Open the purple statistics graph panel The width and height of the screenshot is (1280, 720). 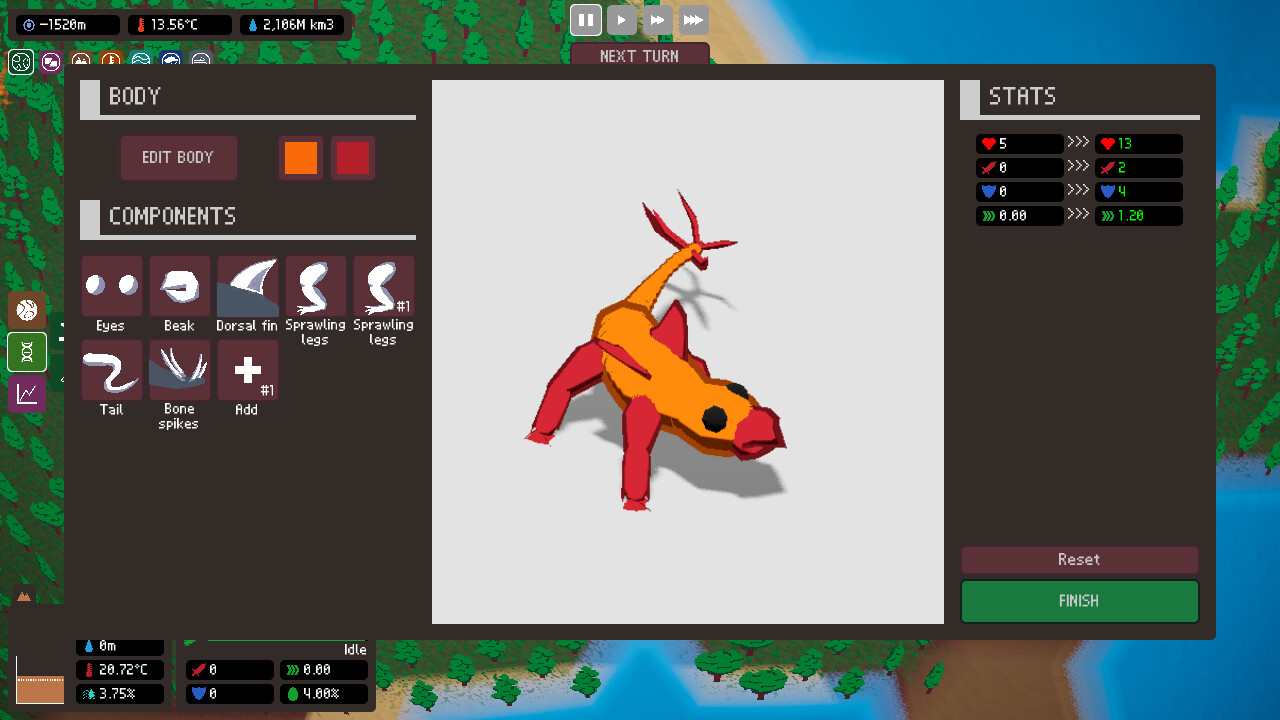(27, 394)
